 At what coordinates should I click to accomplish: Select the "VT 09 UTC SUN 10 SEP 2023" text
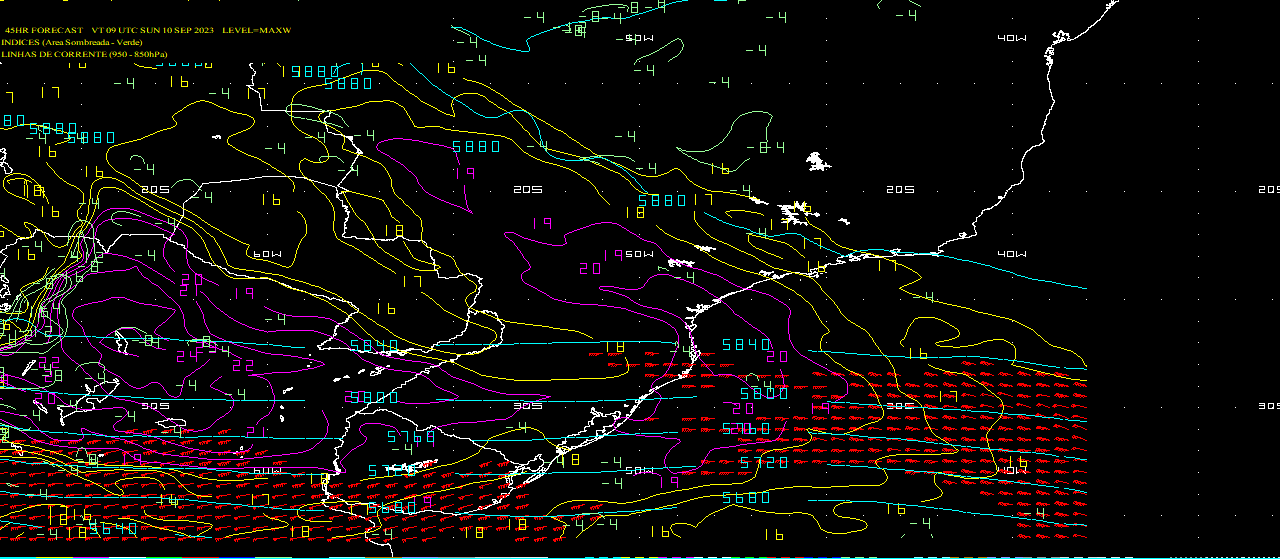coord(152,31)
